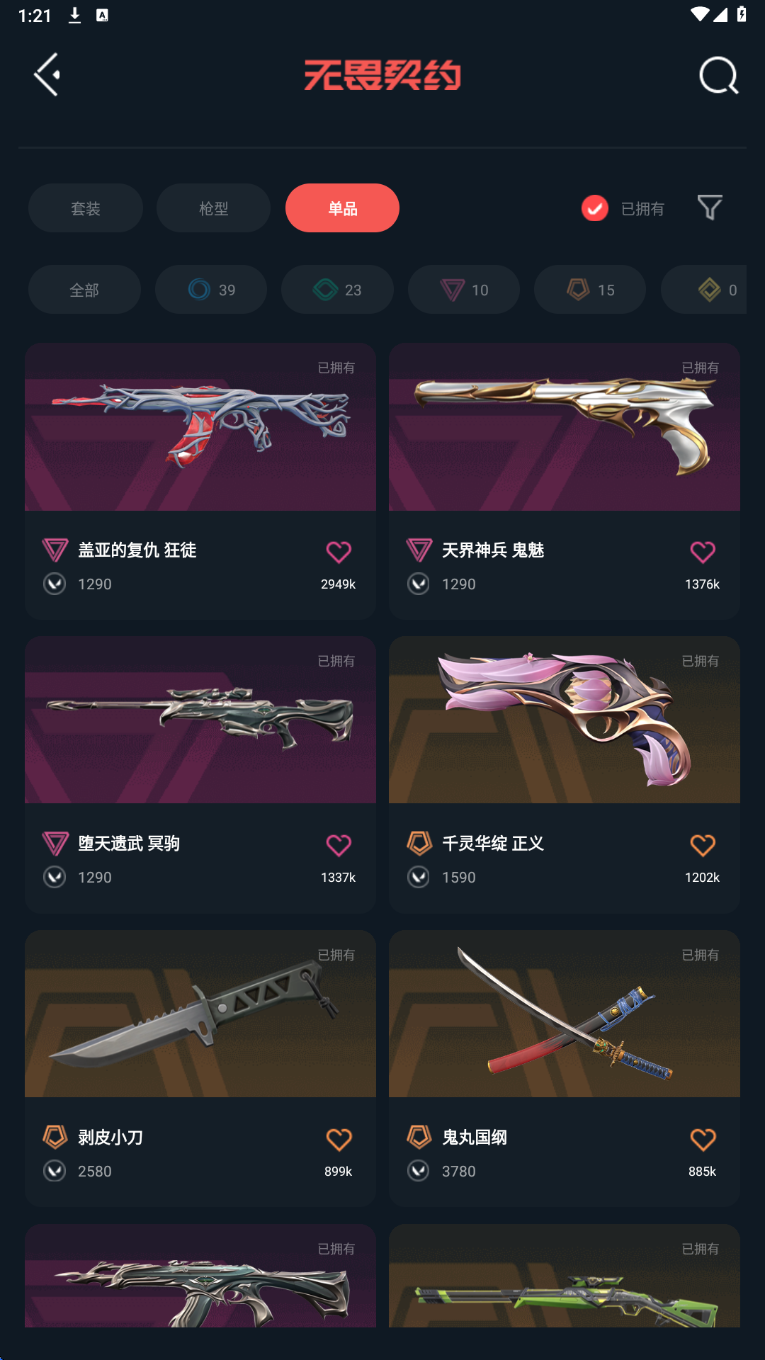Select the 单品 tab
The image size is (765, 1360).
342,208
